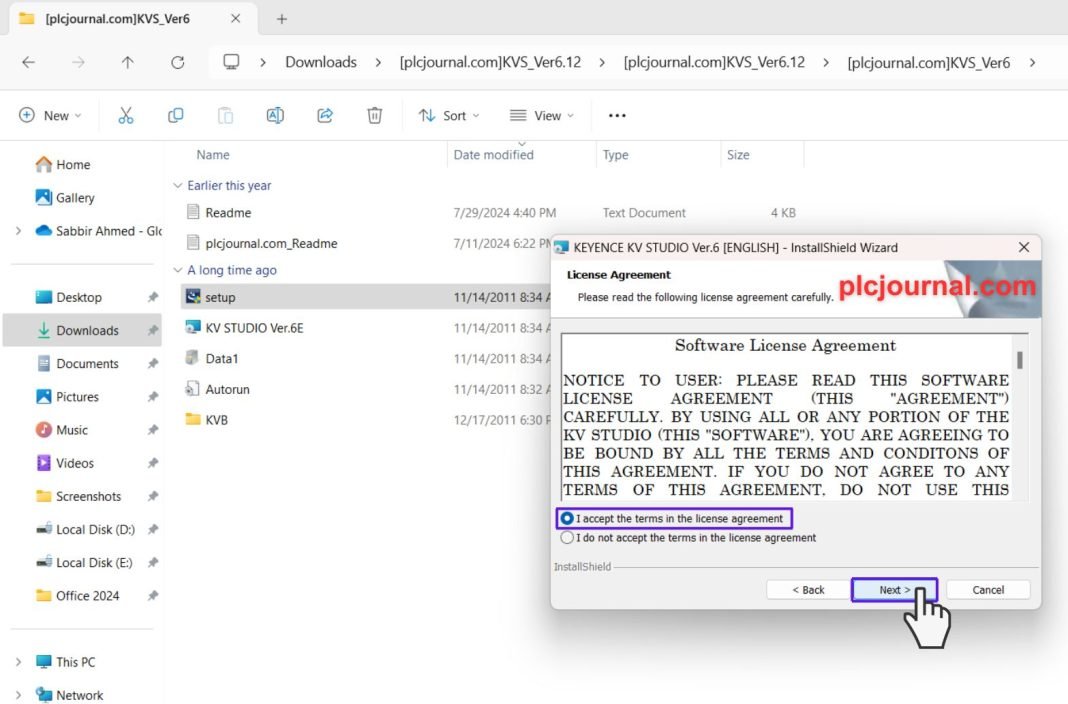Select I do not accept the terms option
This screenshot has width=1068, height=704.
[568, 538]
